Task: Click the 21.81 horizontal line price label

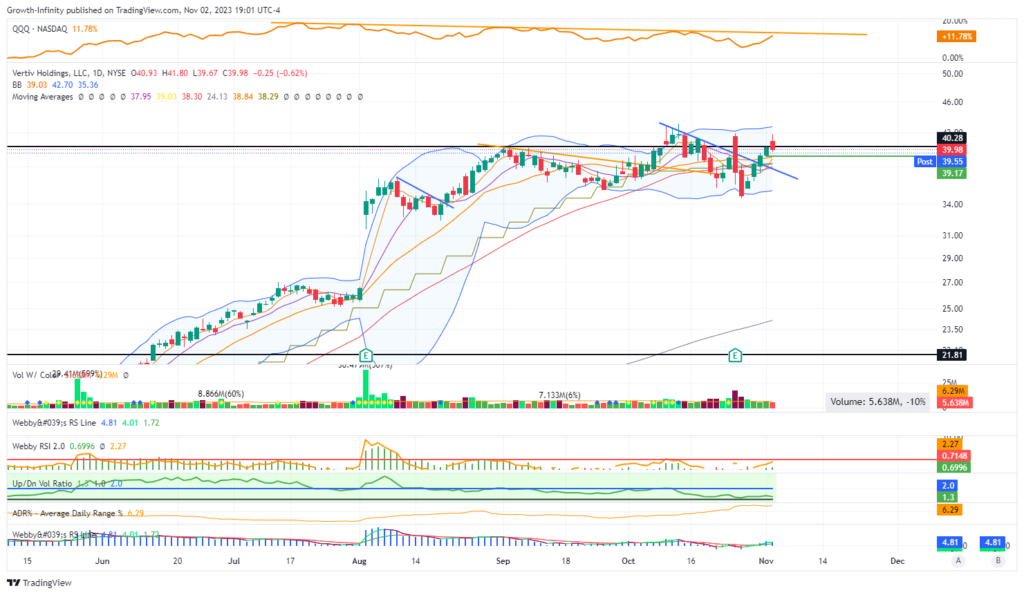Action: pyautogui.click(x=955, y=355)
